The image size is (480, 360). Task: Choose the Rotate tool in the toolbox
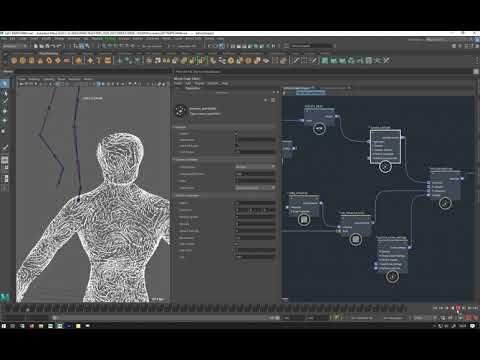coord(5,121)
